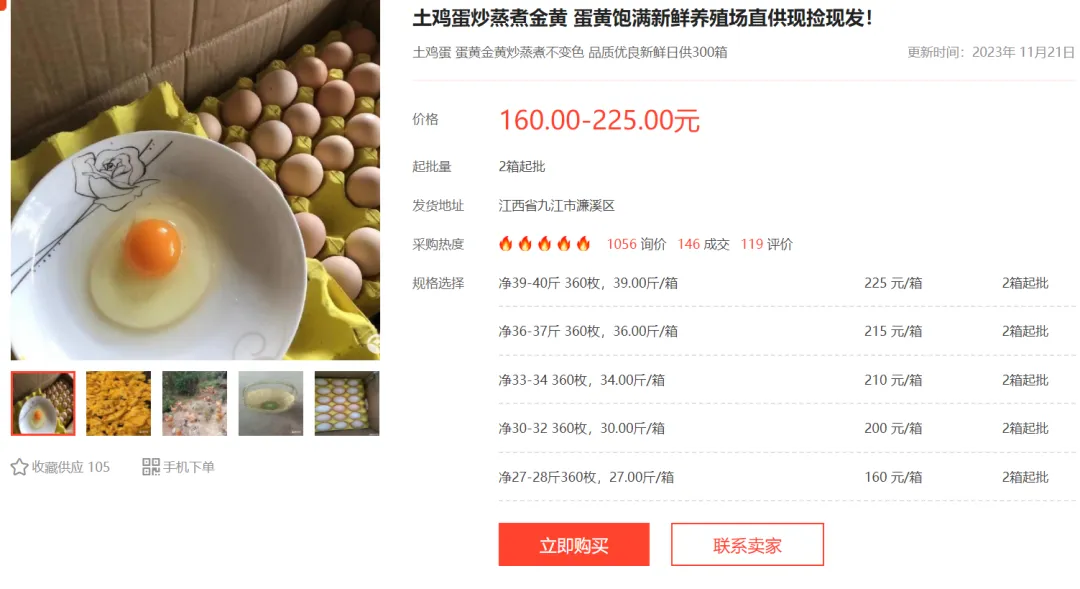Click the large main egg product image
Screen dimensions: 1080x589
(x=195, y=180)
